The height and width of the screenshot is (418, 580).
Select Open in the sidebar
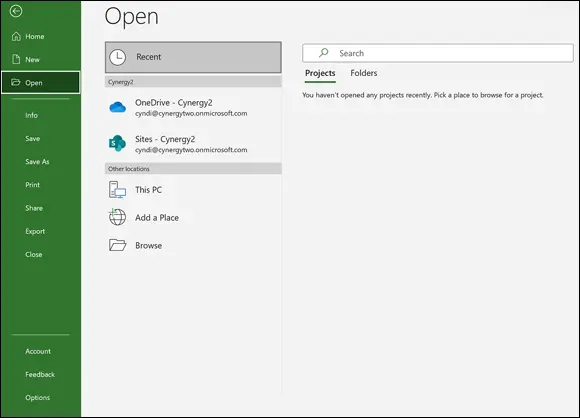41,82
